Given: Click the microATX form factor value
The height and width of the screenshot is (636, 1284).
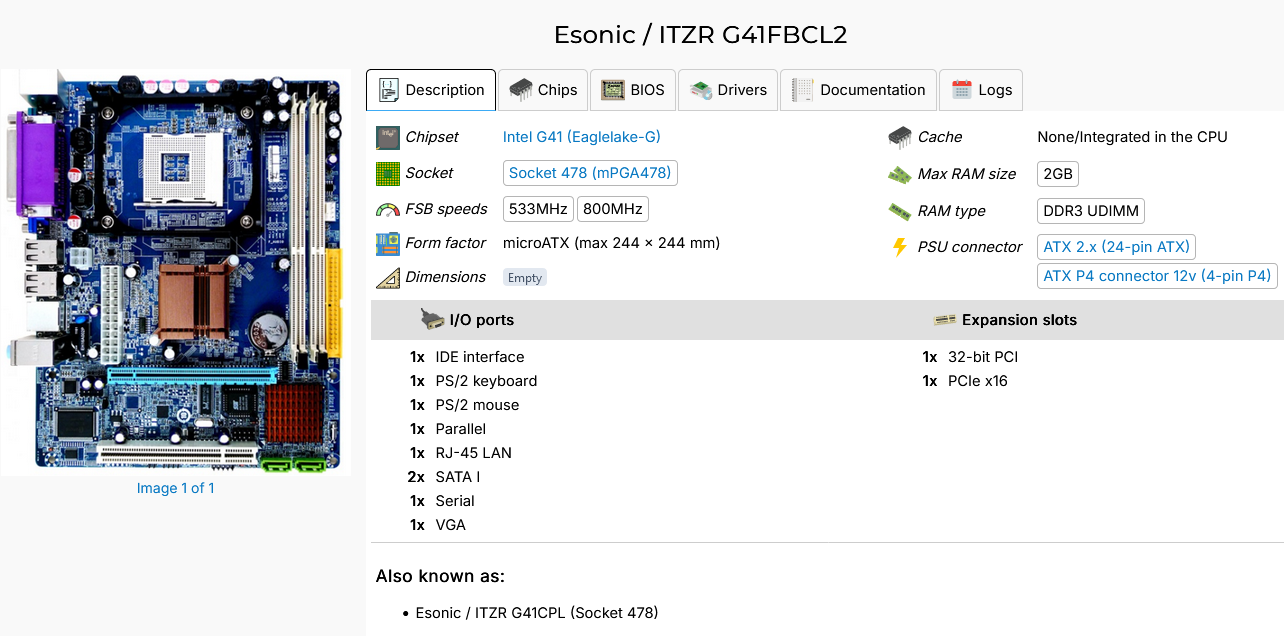Looking at the screenshot, I should 611,243.
